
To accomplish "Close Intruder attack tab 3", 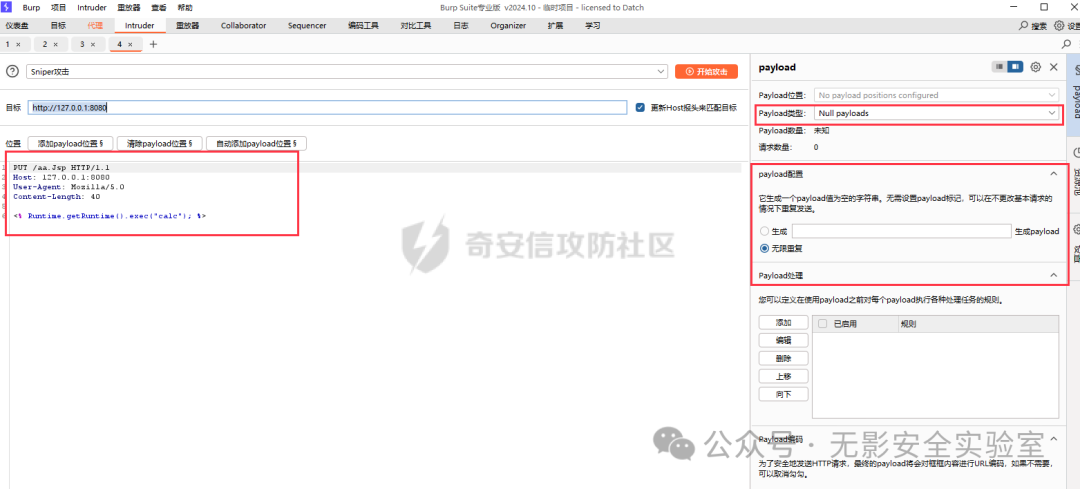I will point(92,44).
